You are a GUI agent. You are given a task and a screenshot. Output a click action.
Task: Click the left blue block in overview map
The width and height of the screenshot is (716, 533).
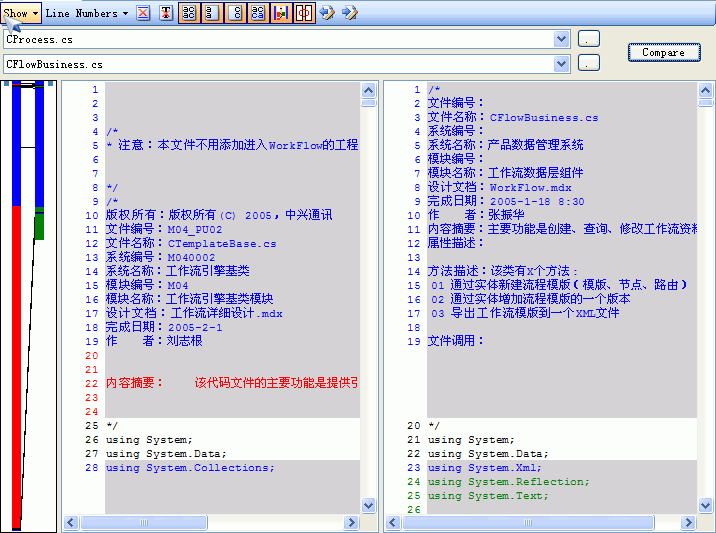click(x=16, y=145)
